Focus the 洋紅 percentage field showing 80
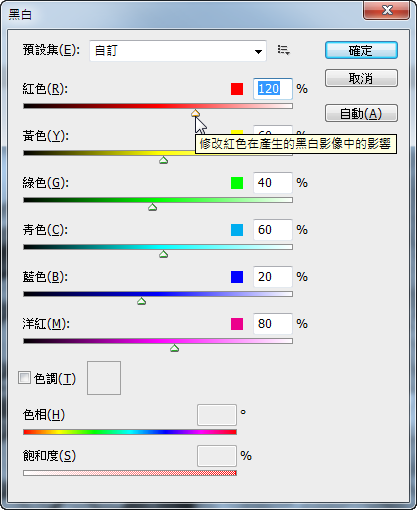This screenshot has height=510, width=417. [x=273, y=324]
